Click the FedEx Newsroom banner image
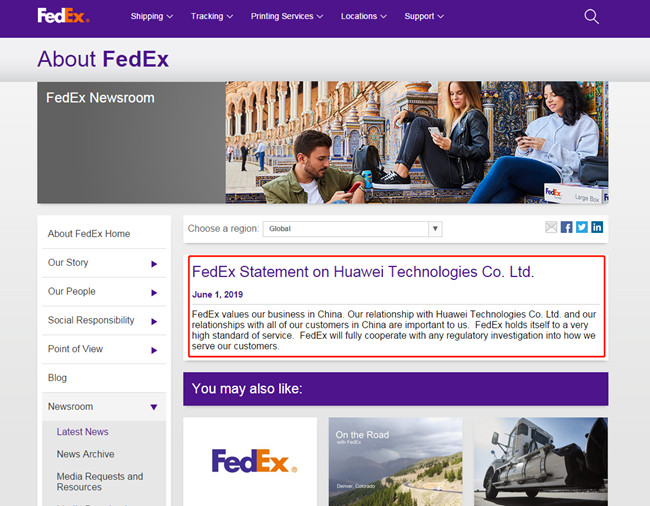The width and height of the screenshot is (650, 506). pyautogui.click(x=417, y=142)
